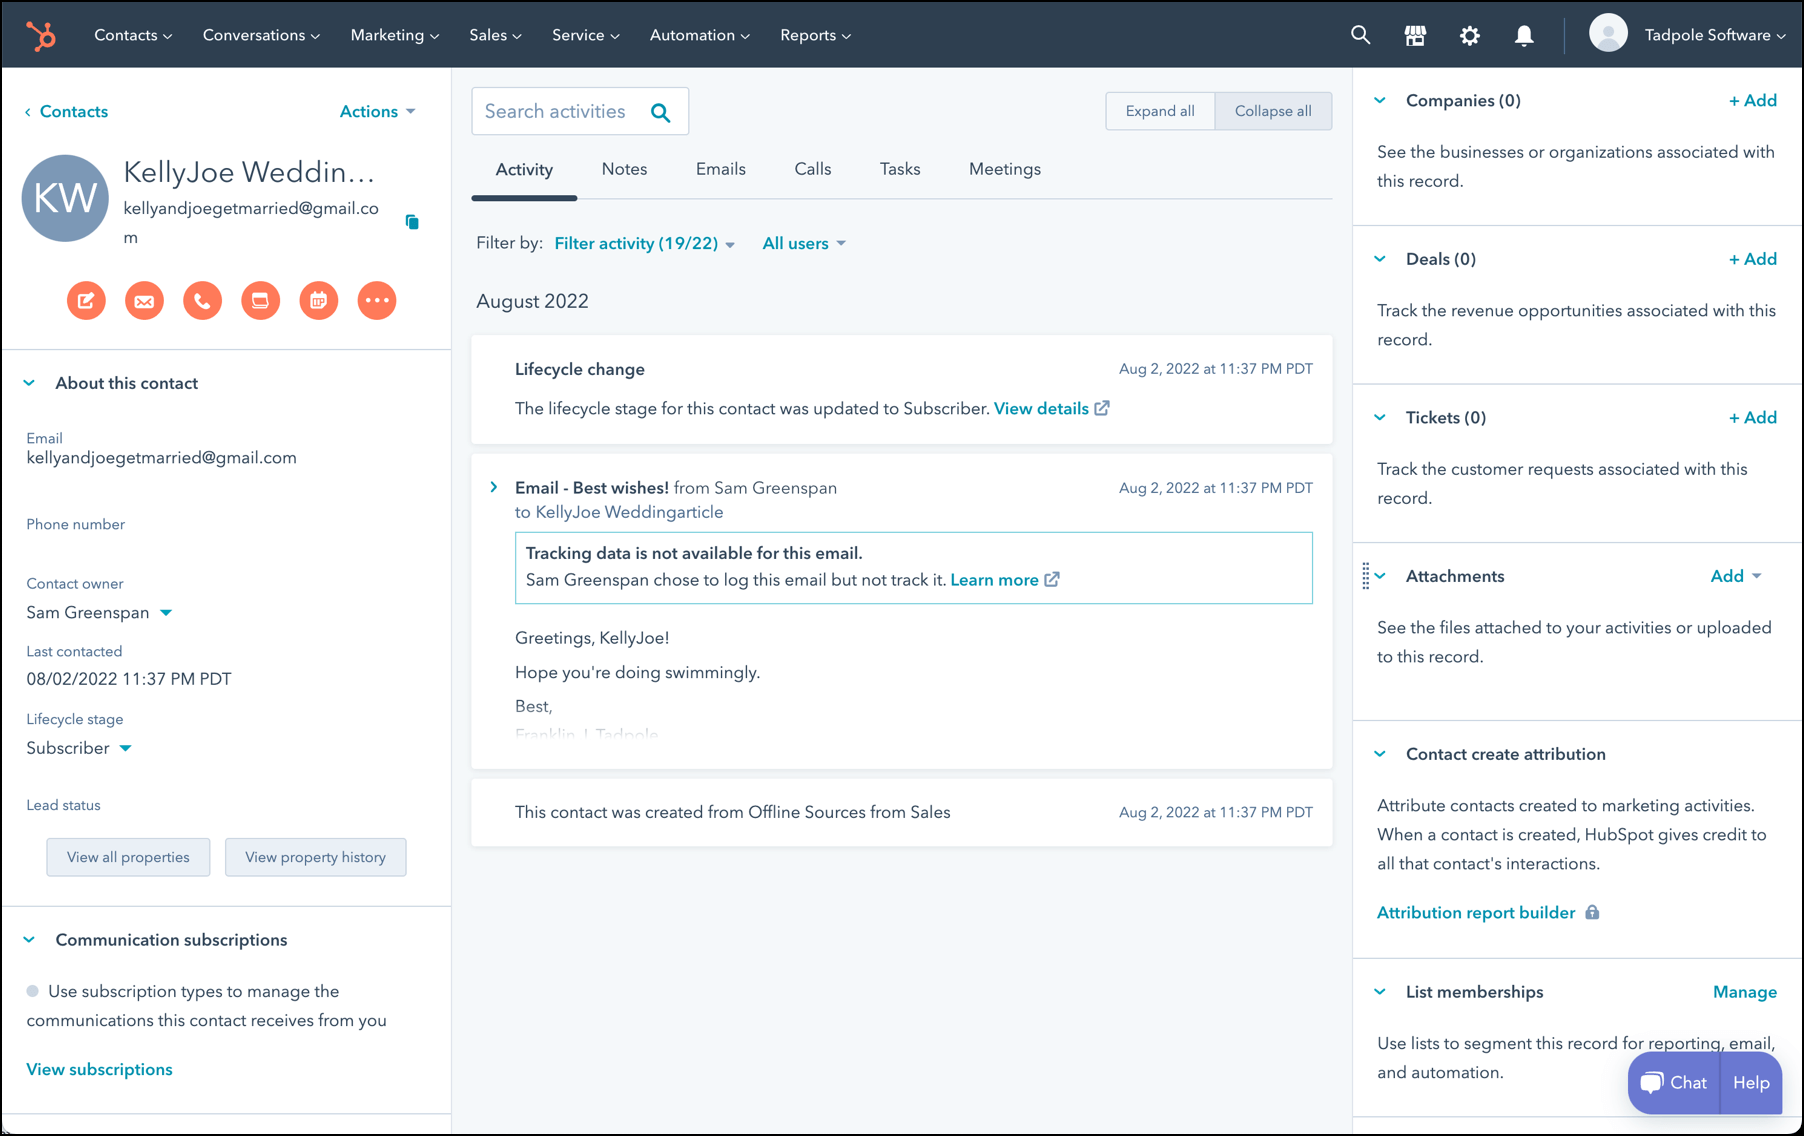Click the user avatar in top bar

click(x=1608, y=33)
